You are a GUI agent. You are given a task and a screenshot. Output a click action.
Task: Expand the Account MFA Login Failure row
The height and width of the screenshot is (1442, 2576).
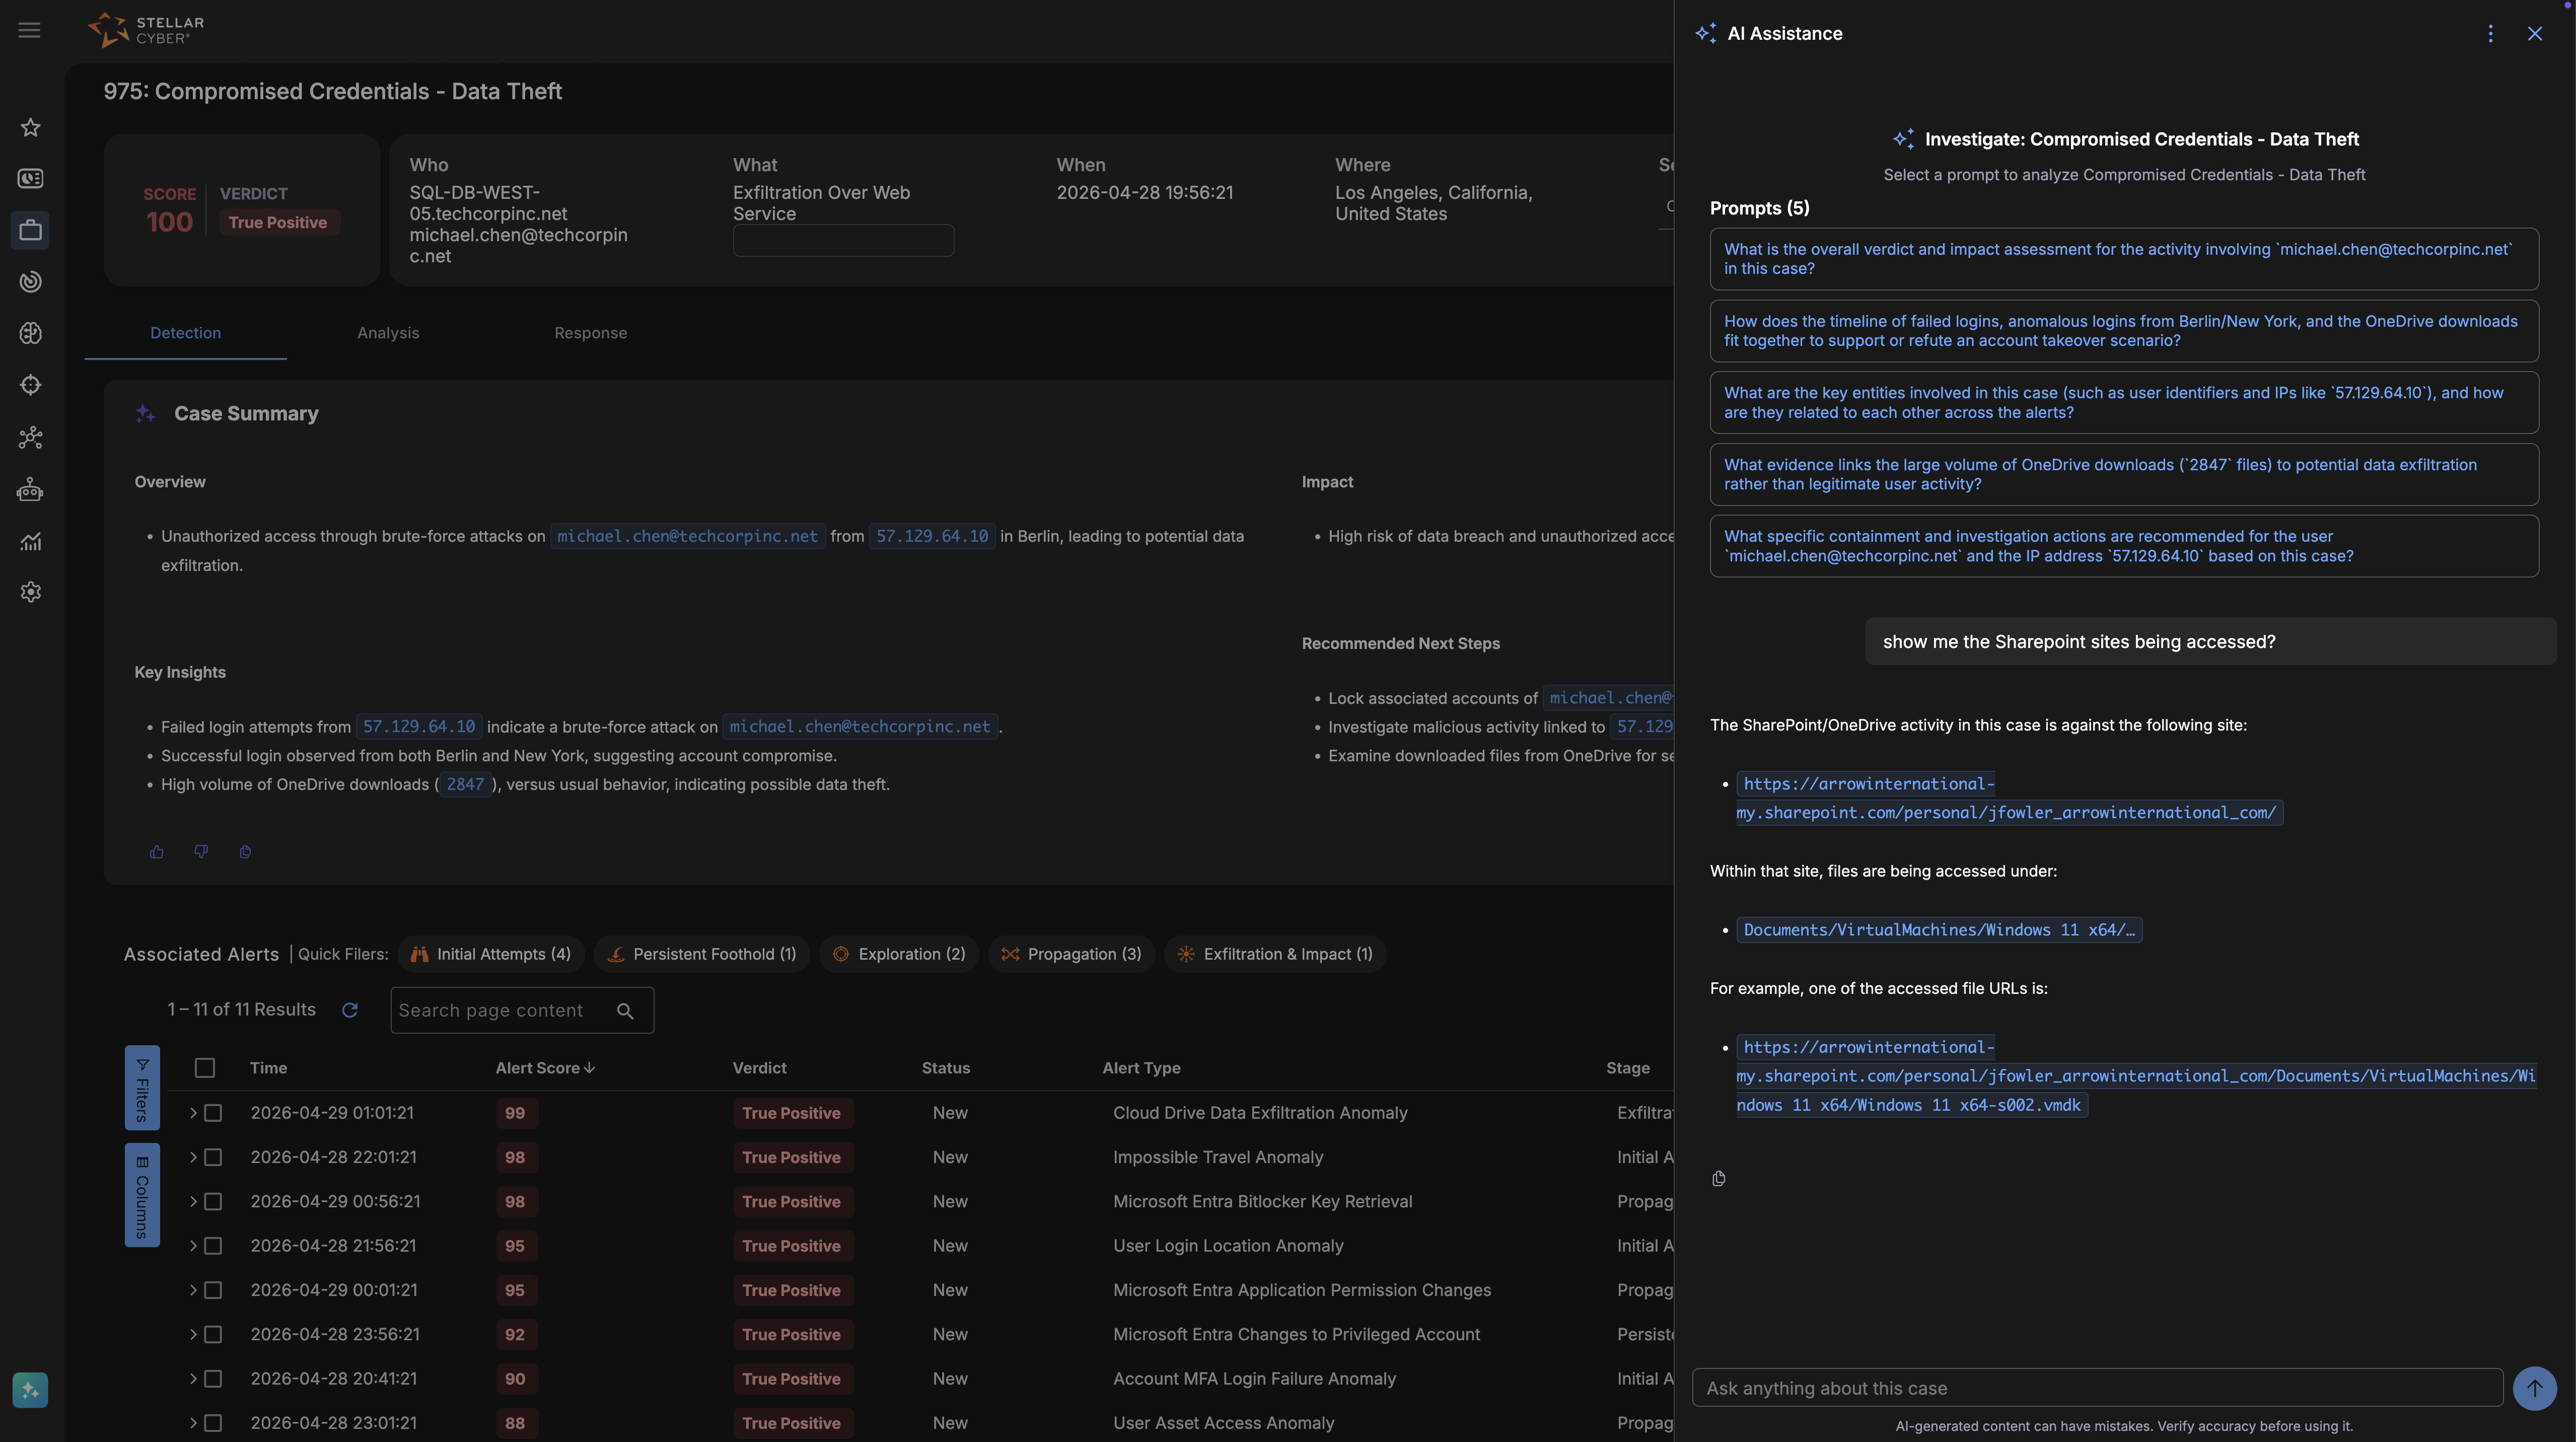point(193,1379)
